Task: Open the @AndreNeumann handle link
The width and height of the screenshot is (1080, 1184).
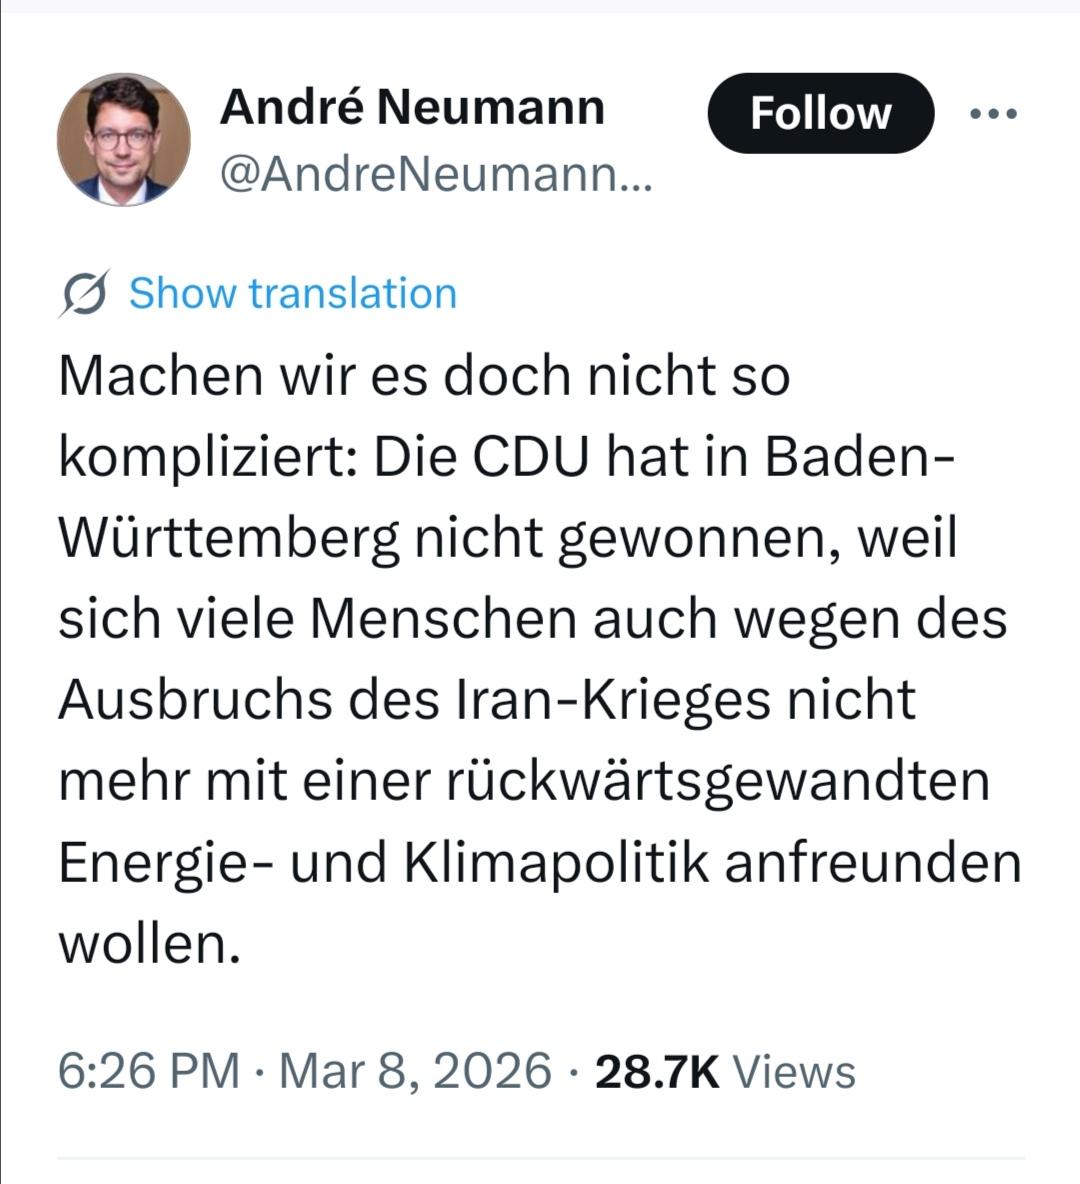Action: [435, 176]
